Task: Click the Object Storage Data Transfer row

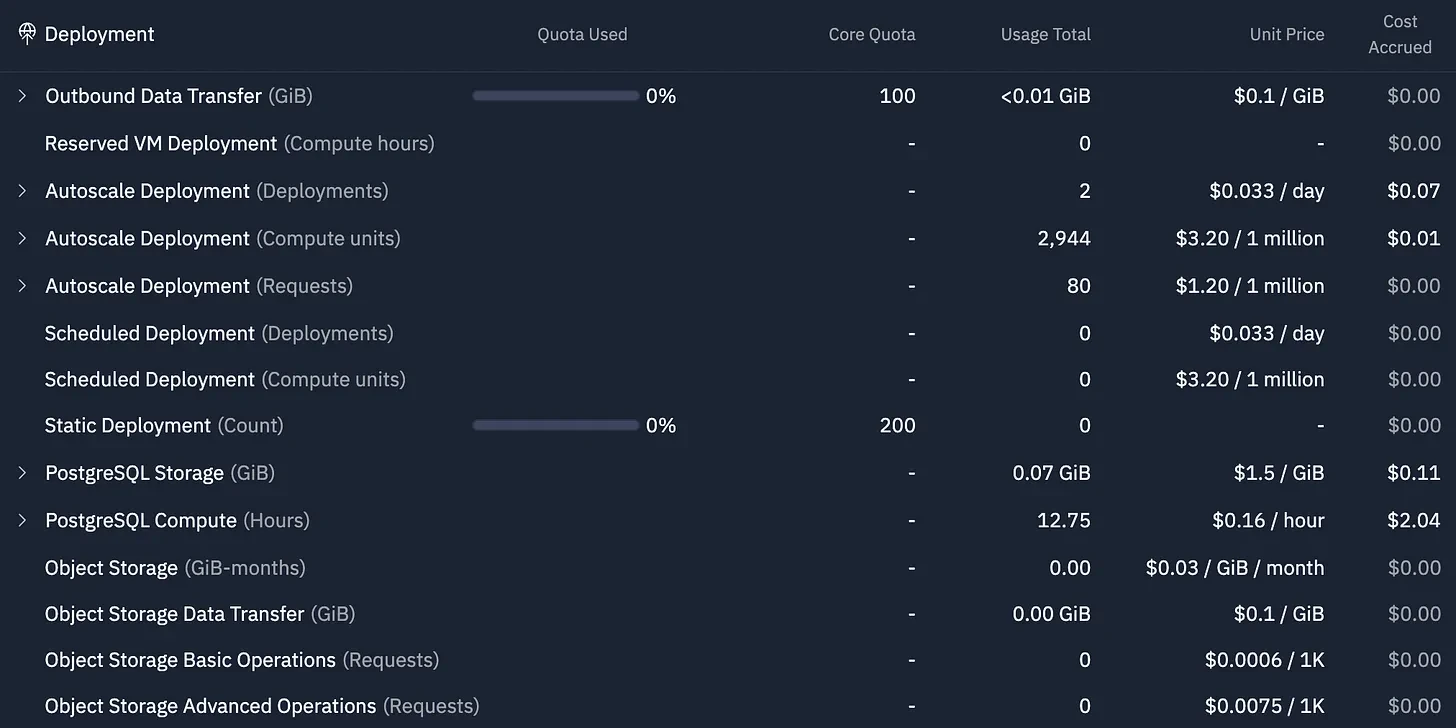Action: [x=728, y=614]
